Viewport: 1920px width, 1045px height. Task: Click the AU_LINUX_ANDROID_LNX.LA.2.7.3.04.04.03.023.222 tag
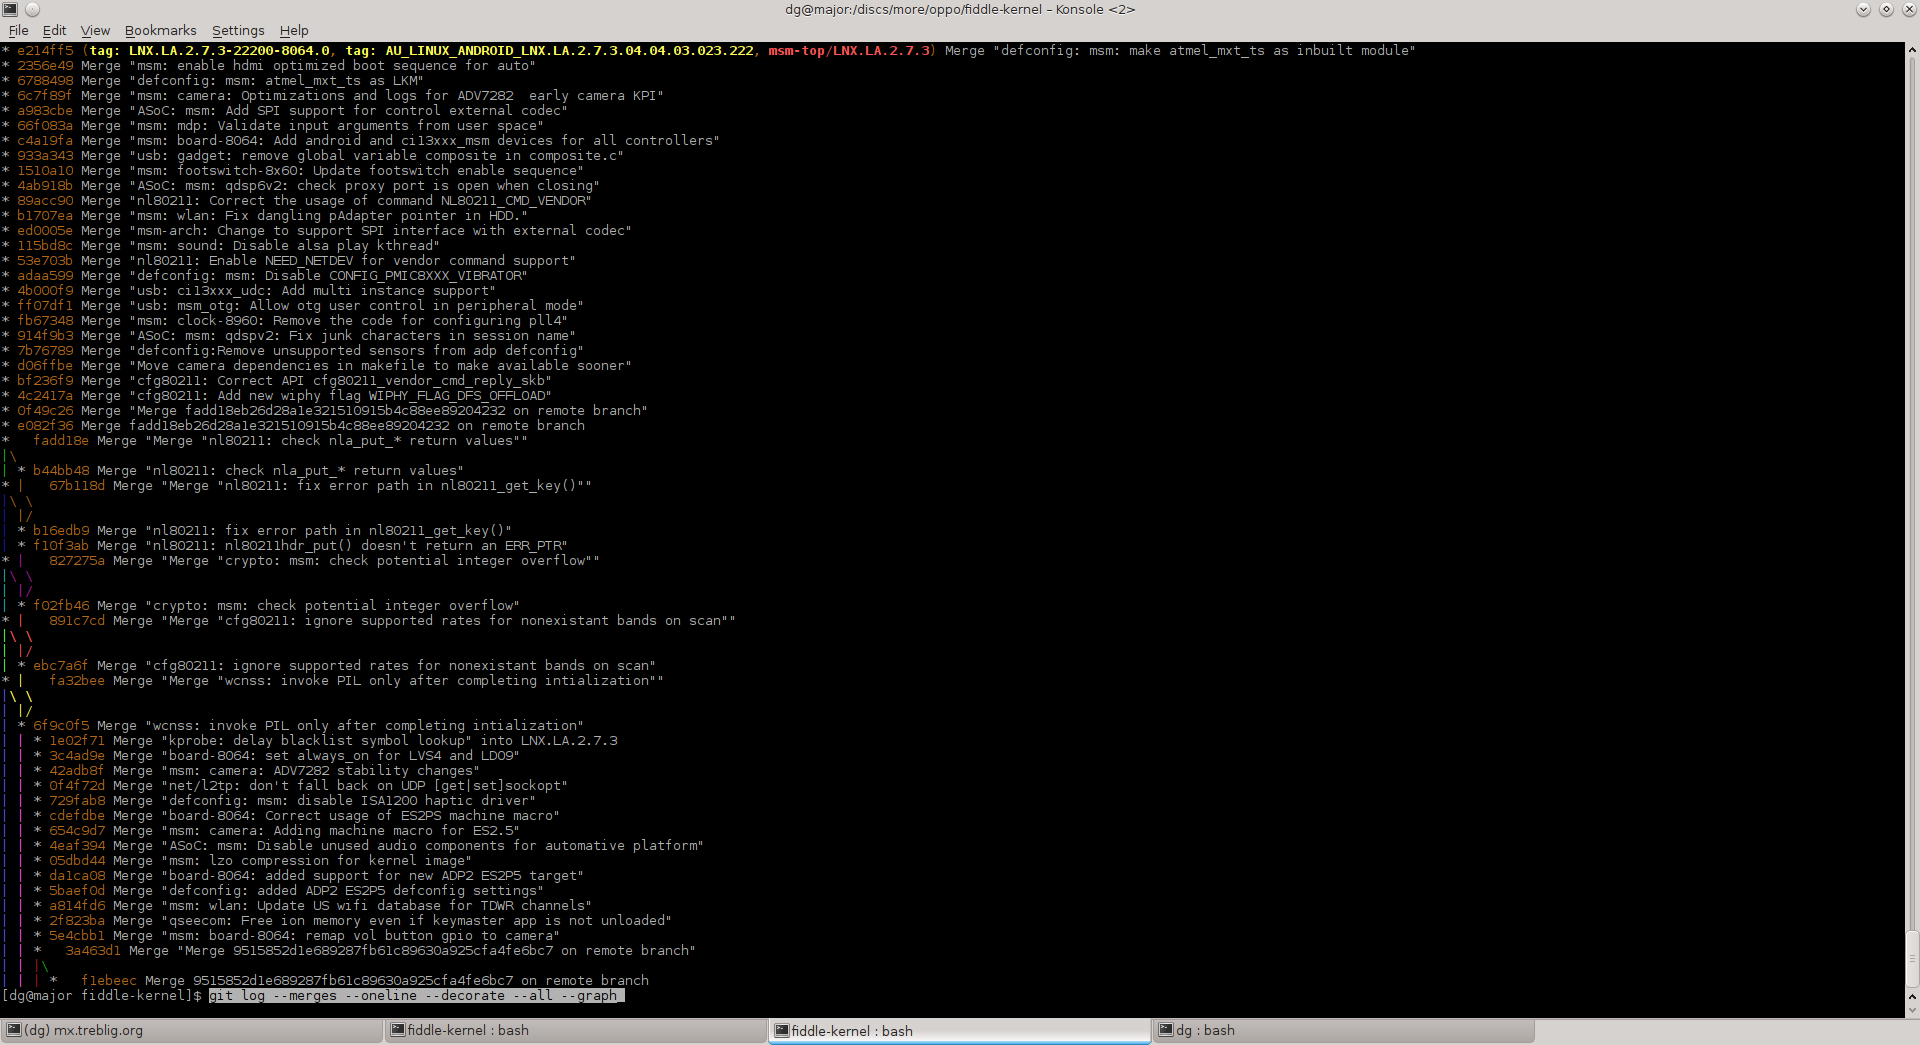(570, 50)
